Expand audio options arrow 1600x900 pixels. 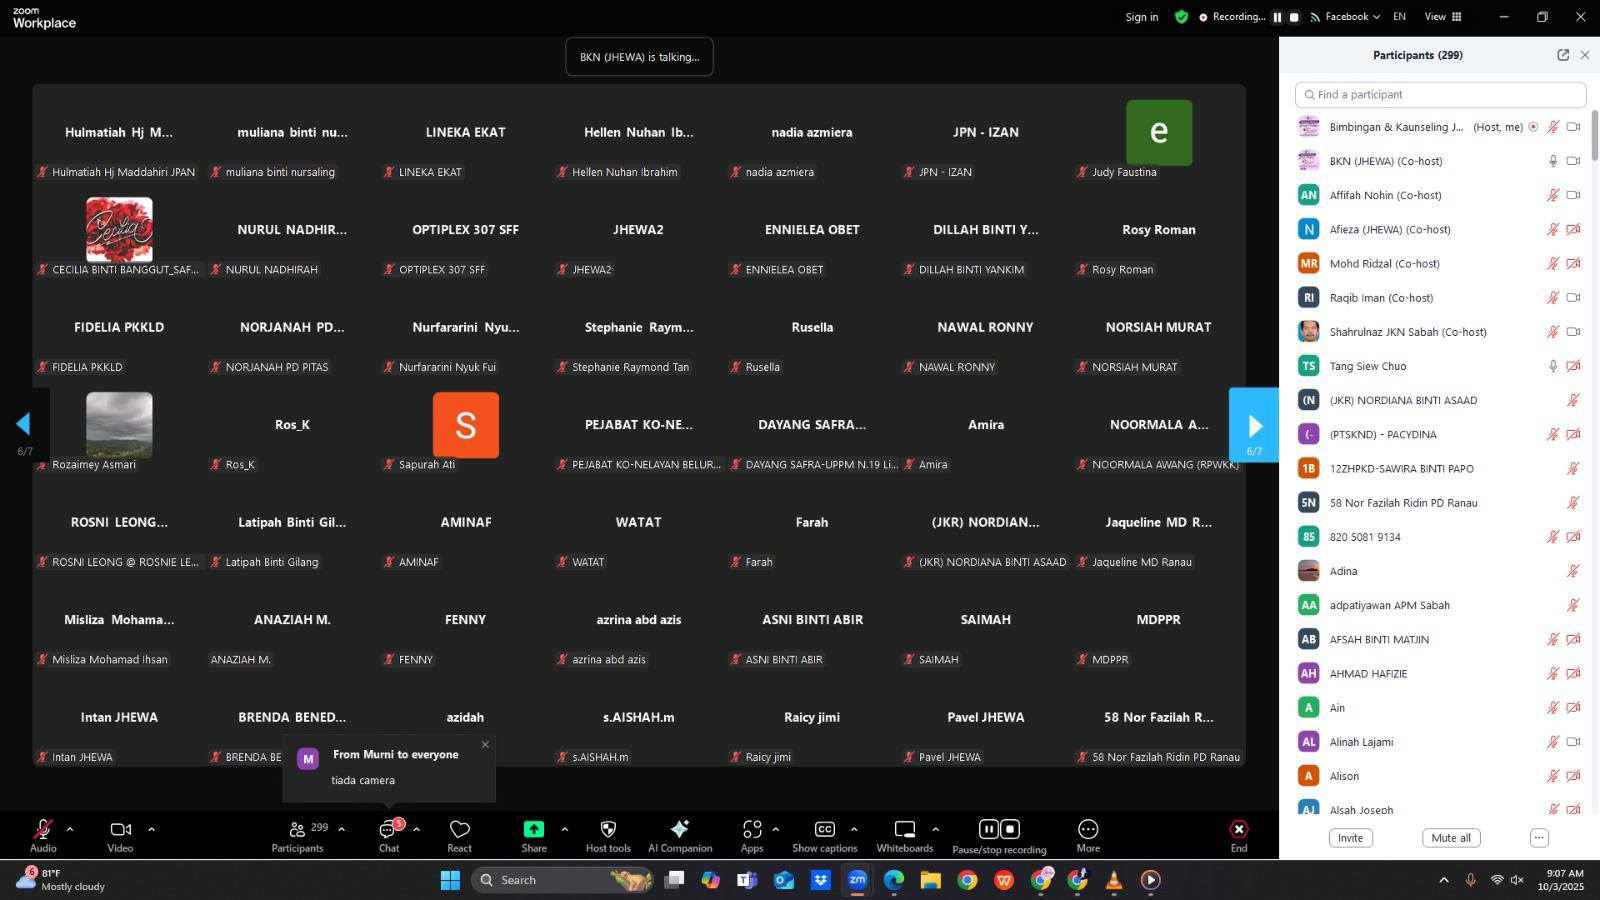click(70, 829)
